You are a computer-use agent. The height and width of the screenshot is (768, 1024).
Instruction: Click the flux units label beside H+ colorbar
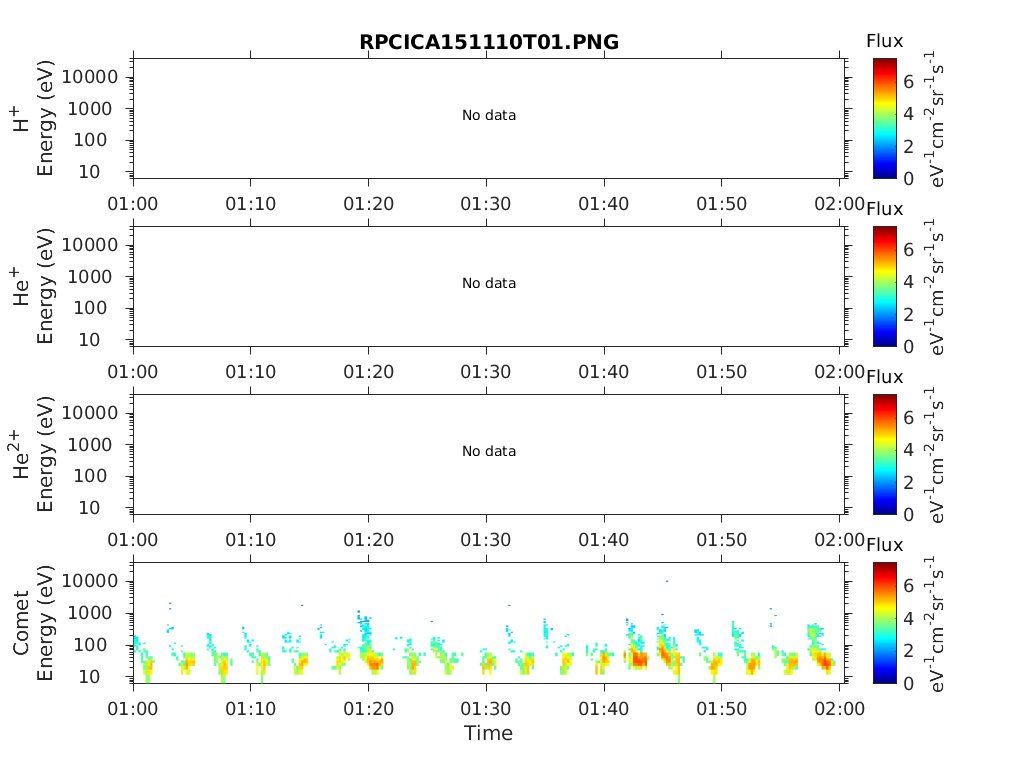936,118
